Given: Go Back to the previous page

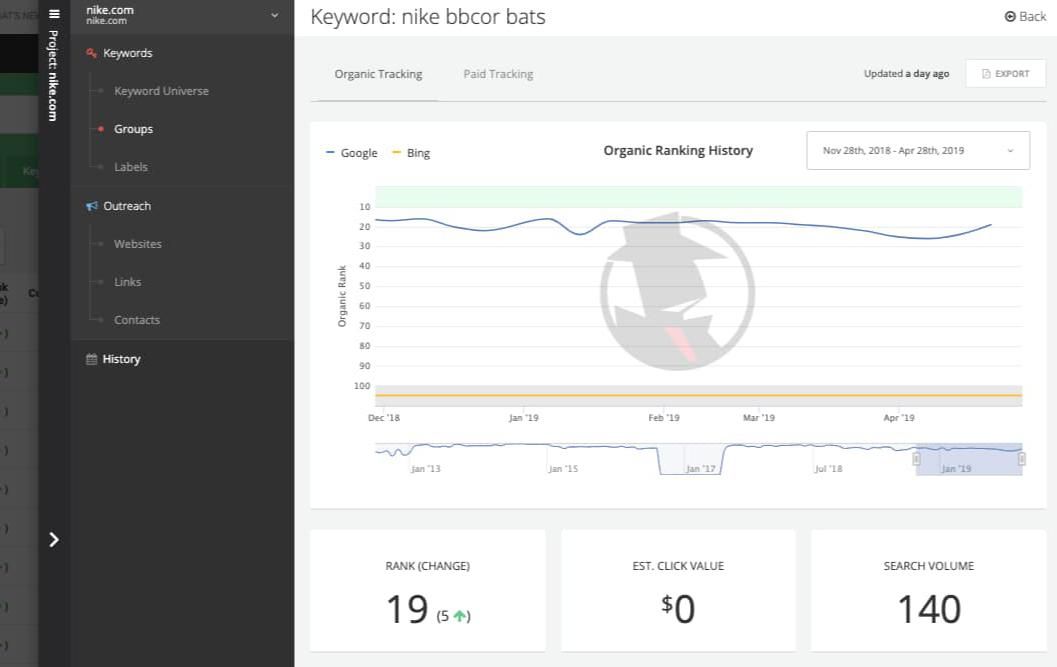Looking at the screenshot, I should pyautogui.click(x=1025, y=16).
